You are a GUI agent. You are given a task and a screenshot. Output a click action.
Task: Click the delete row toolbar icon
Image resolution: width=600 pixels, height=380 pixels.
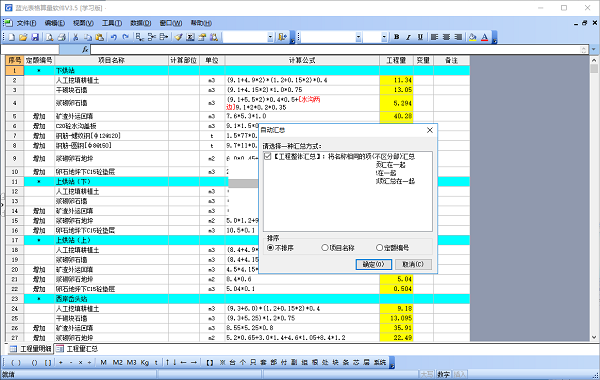152,37
